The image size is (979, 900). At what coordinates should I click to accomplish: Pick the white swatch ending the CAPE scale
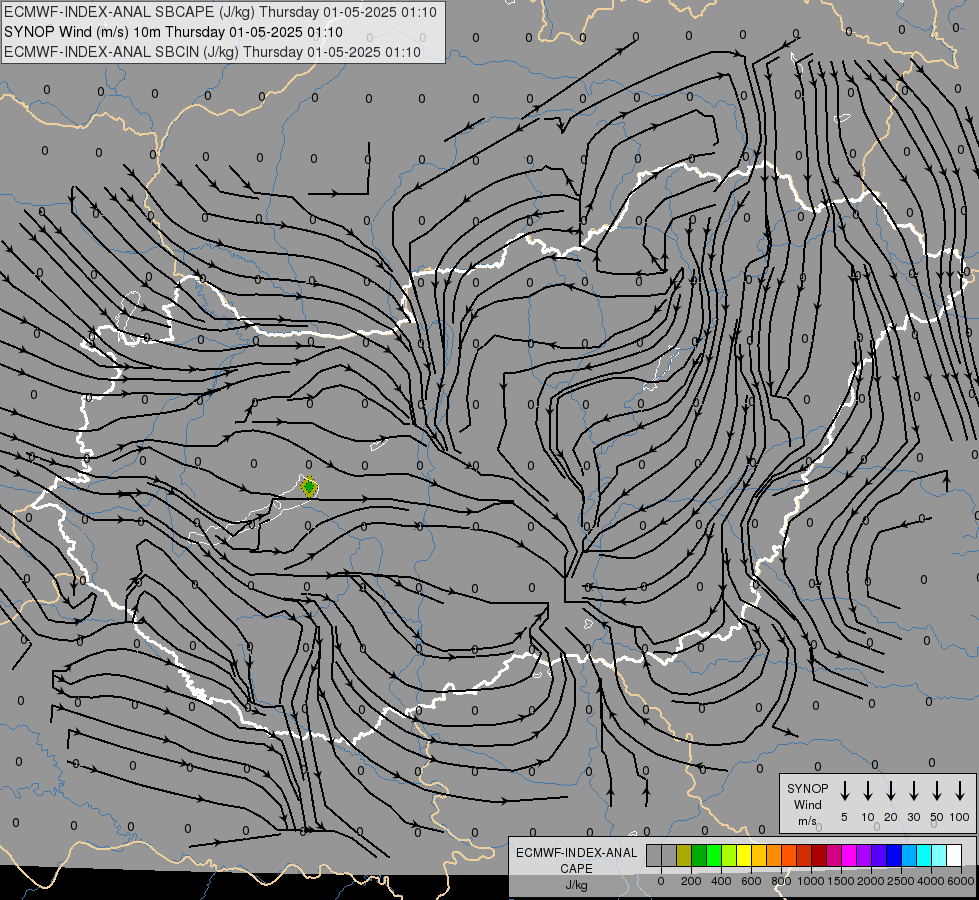955,855
